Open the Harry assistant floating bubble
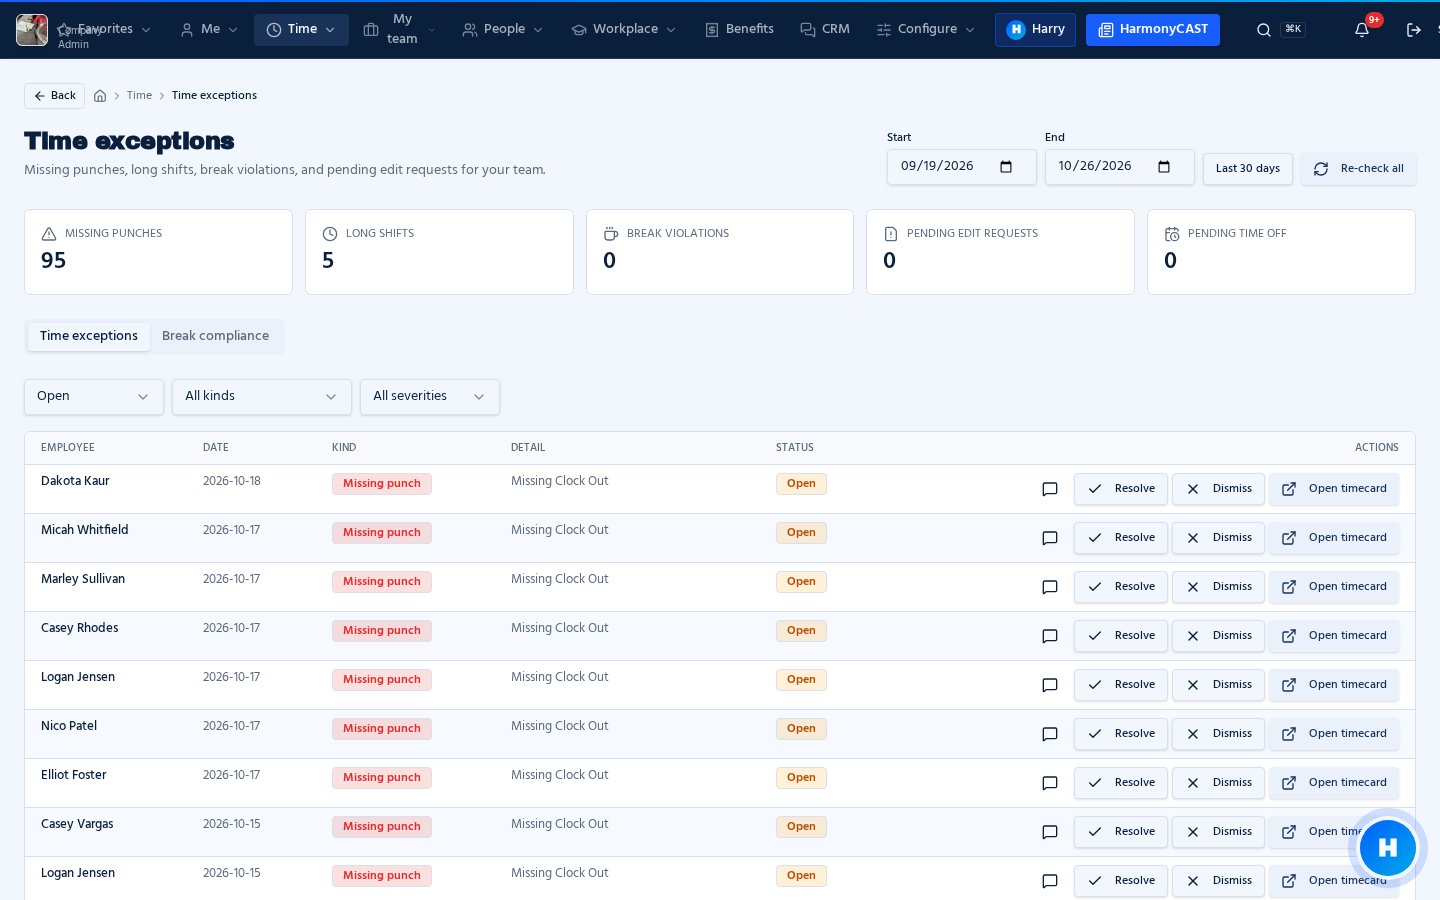1440x900 pixels. click(1388, 848)
